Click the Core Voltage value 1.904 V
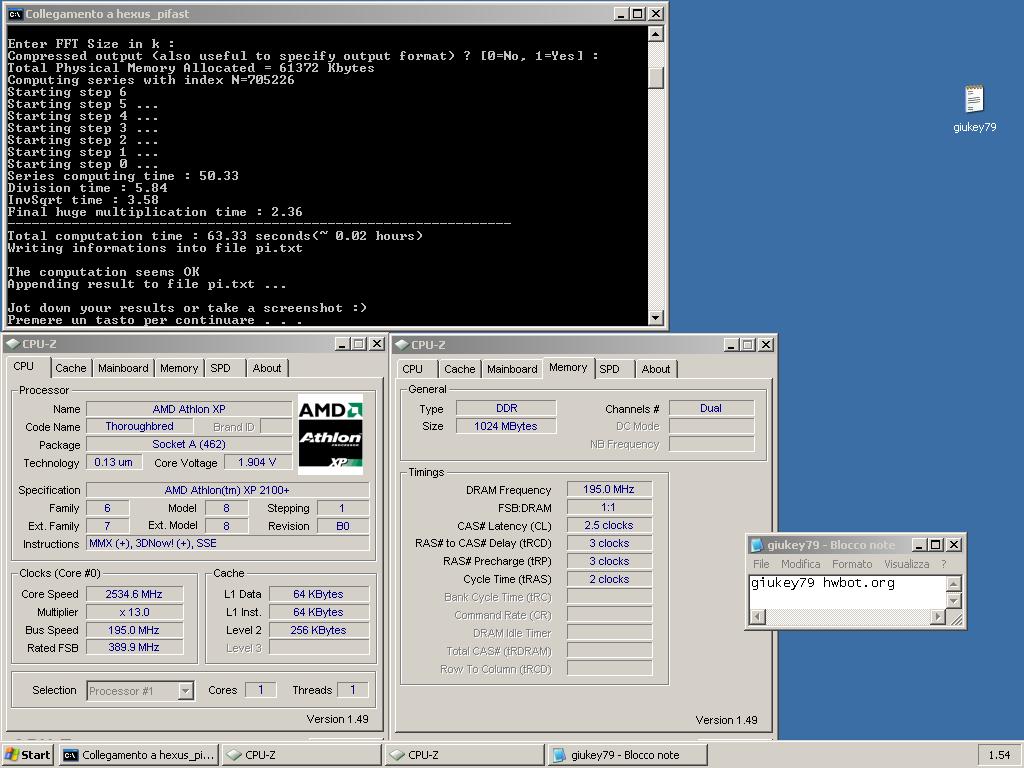Image resolution: width=1024 pixels, height=768 pixels. (x=257, y=462)
